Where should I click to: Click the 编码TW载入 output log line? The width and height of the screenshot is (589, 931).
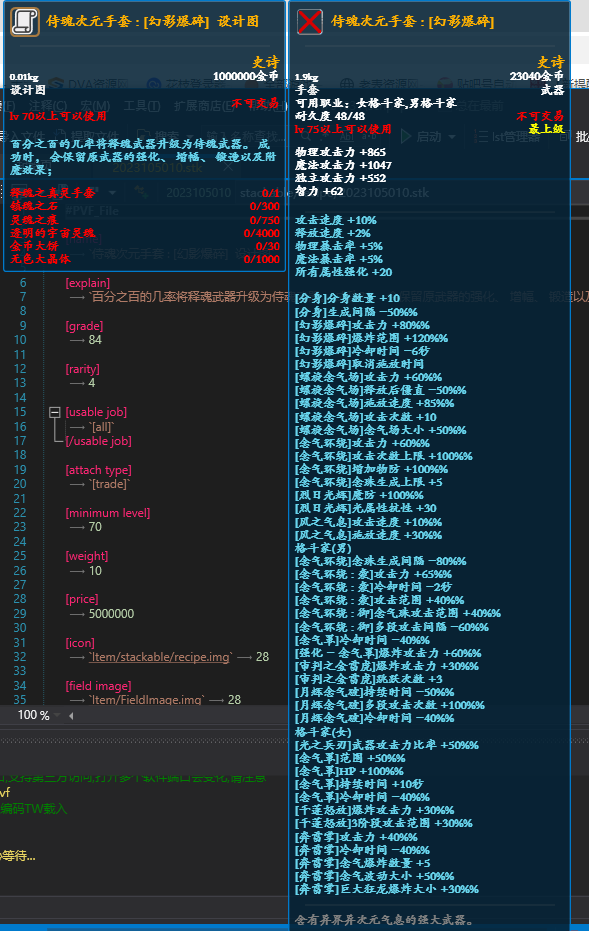(x=34, y=808)
